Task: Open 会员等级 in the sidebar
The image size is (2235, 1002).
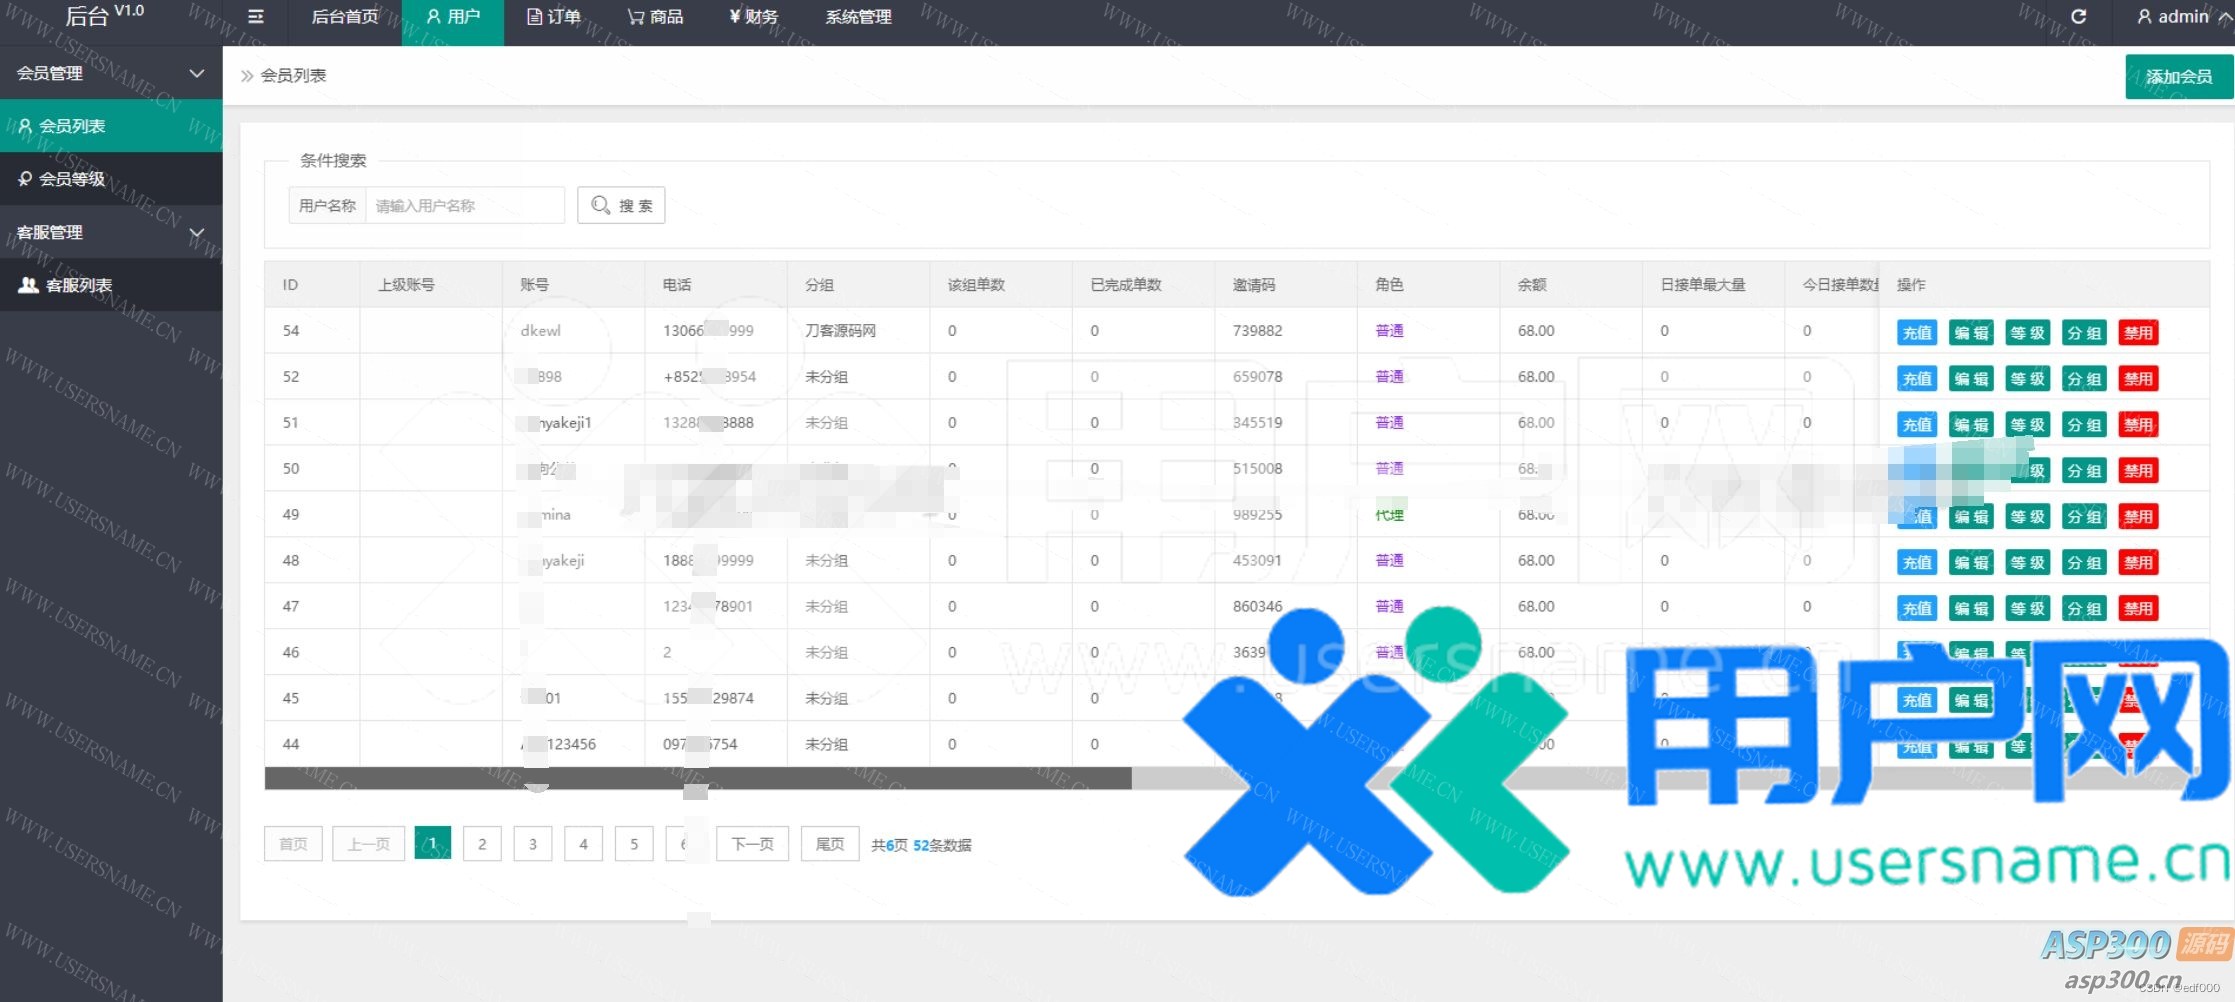Action: (x=111, y=179)
